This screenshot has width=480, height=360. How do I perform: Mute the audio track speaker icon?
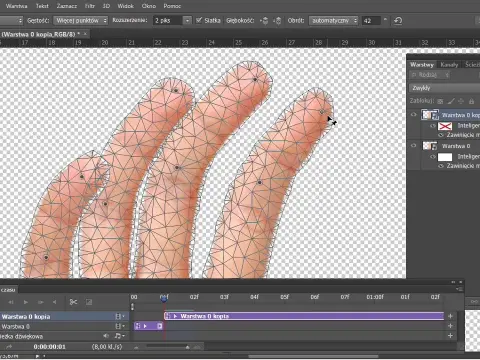[x=106, y=336]
